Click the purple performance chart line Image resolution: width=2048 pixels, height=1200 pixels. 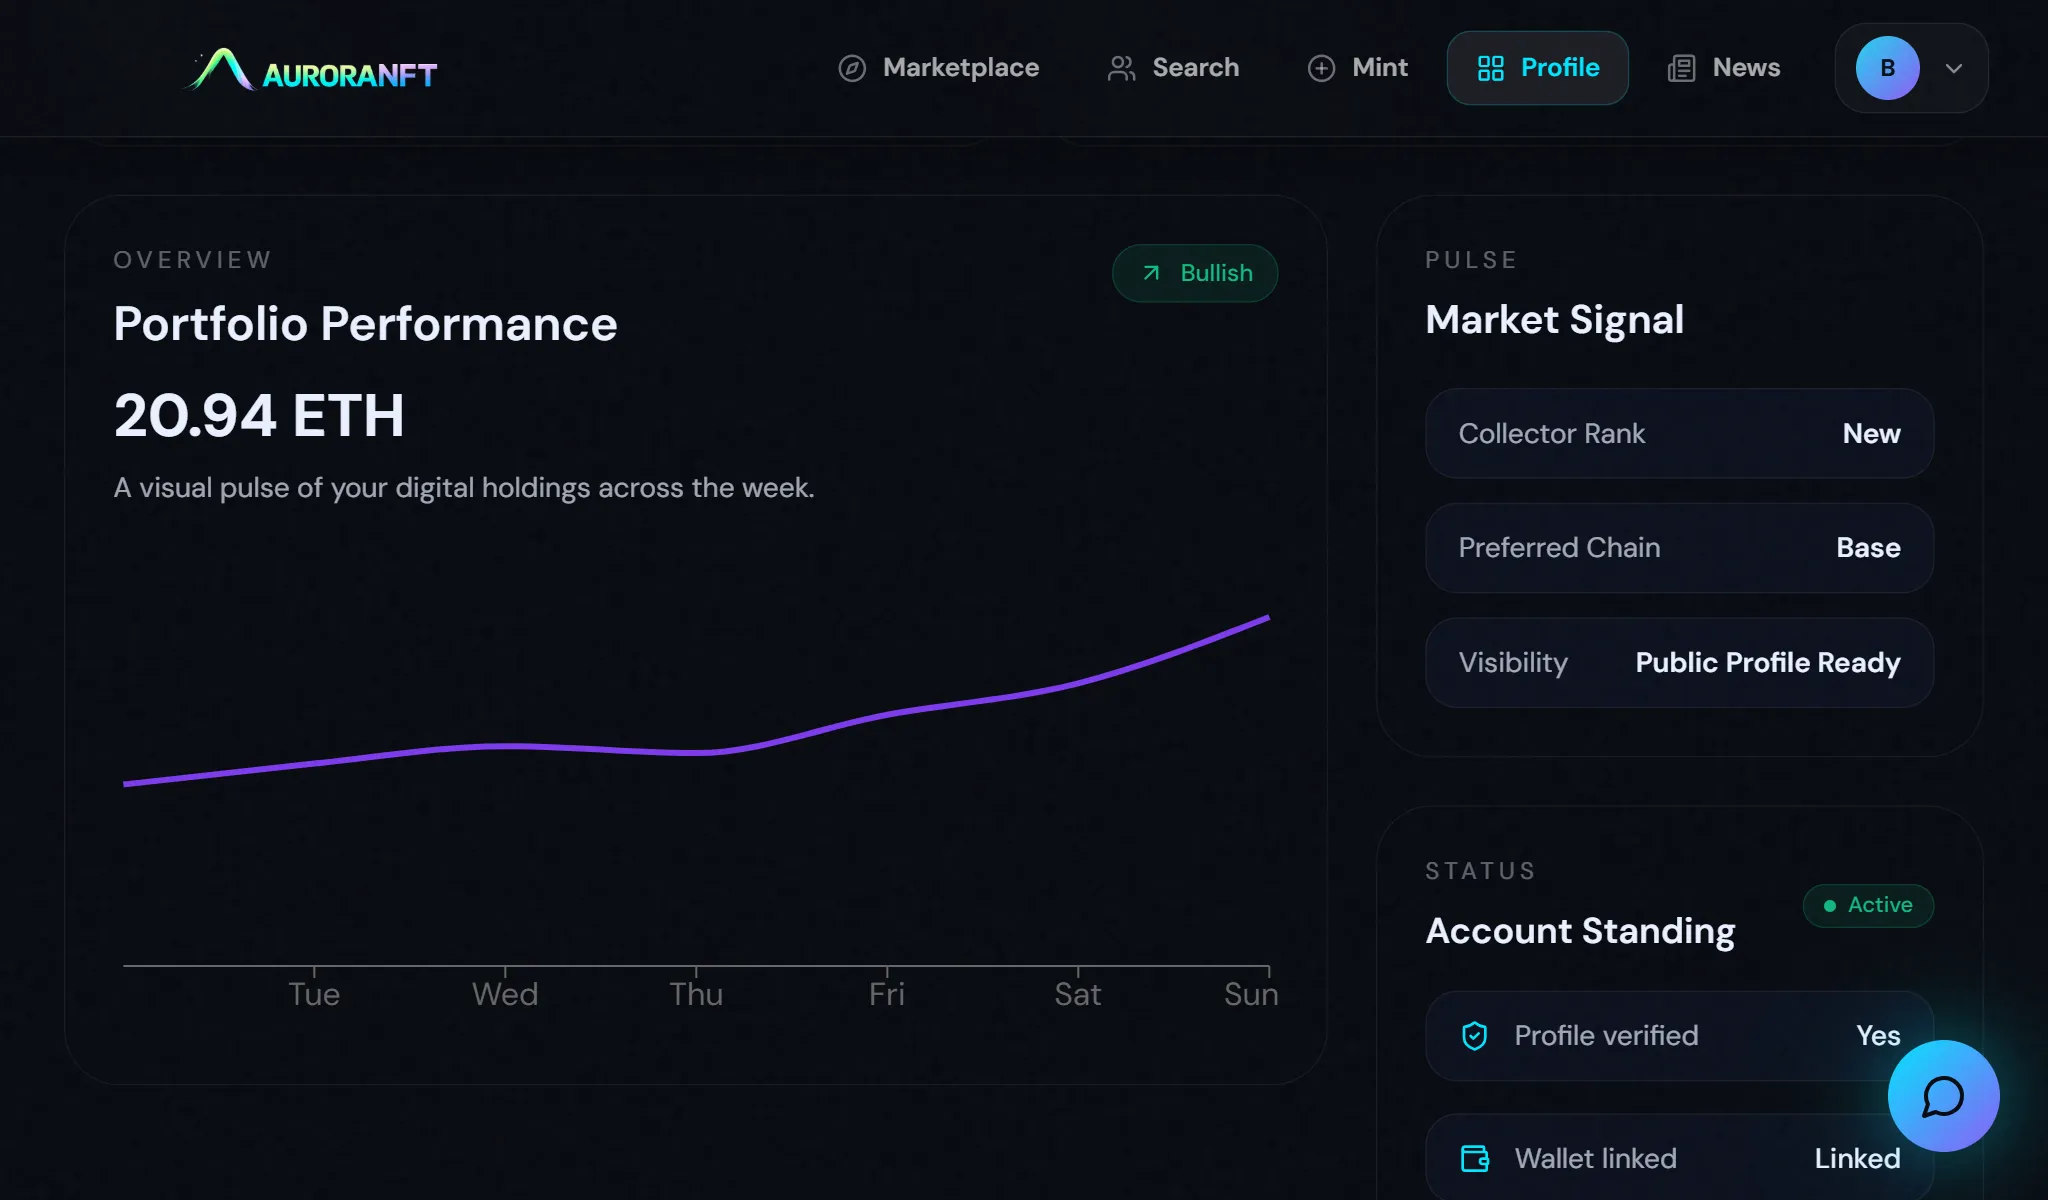point(696,751)
